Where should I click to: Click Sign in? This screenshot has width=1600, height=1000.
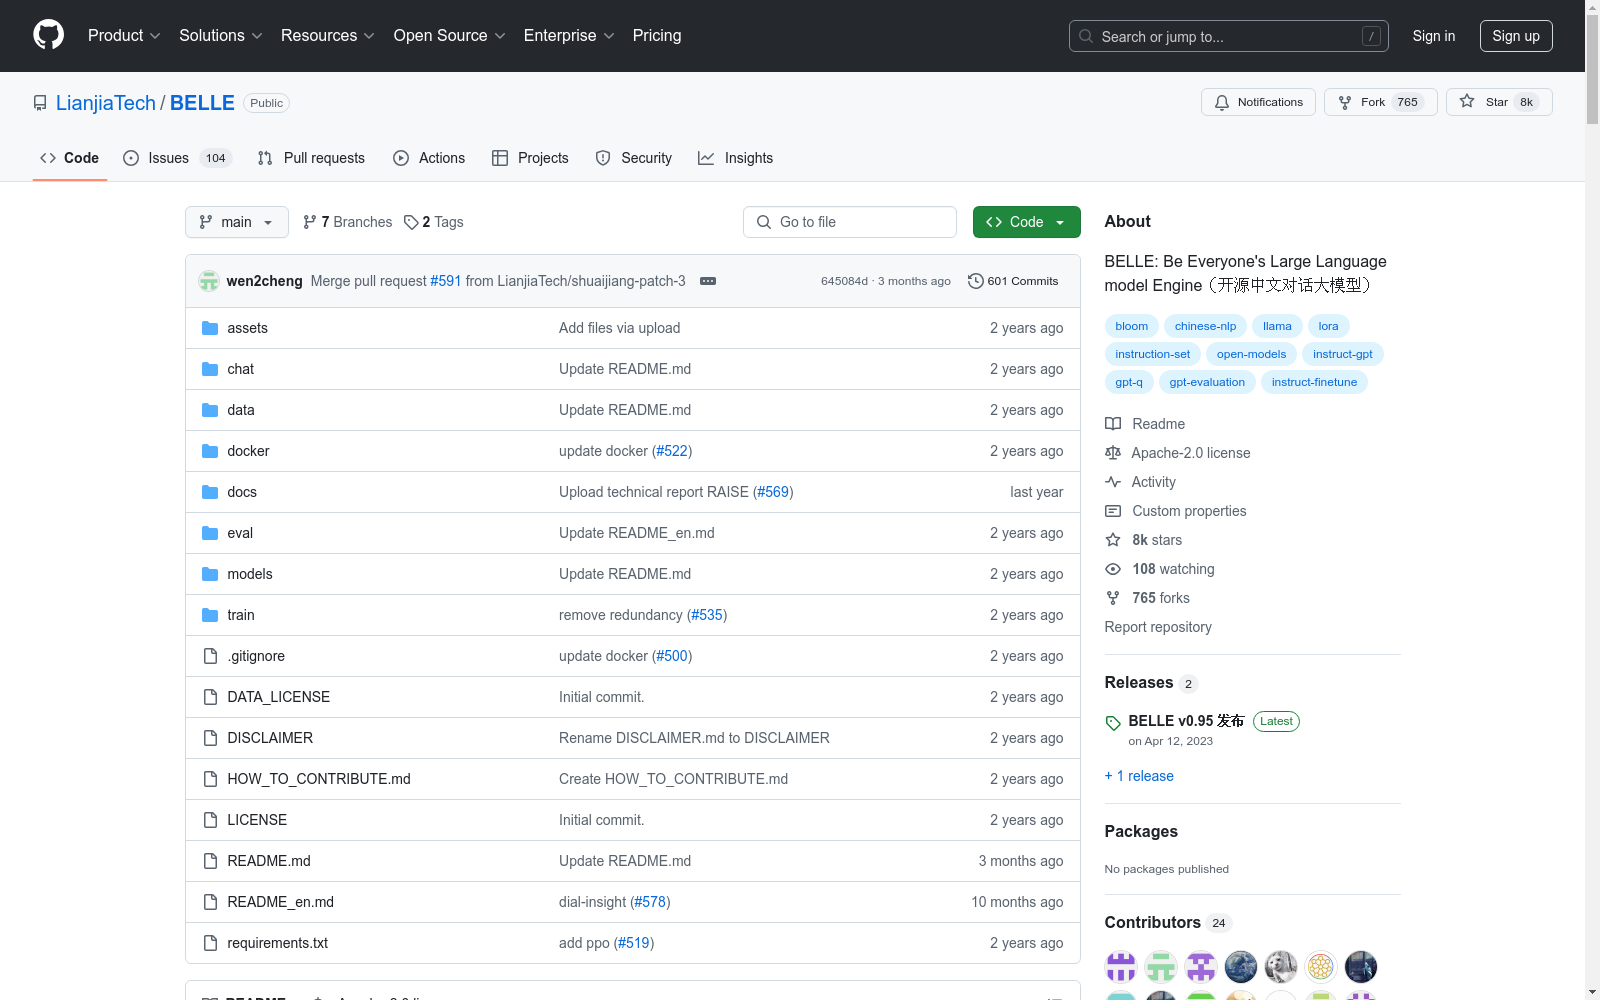[x=1433, y=36]
